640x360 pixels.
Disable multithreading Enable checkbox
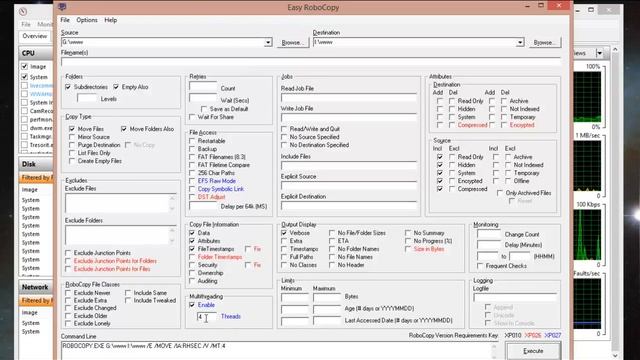click(192, 305)
